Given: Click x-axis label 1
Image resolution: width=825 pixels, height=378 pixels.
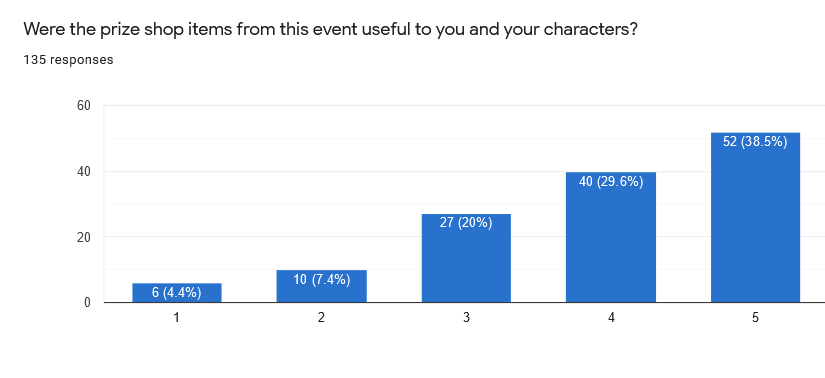Looking at the screenshot, I should (177, 318).
